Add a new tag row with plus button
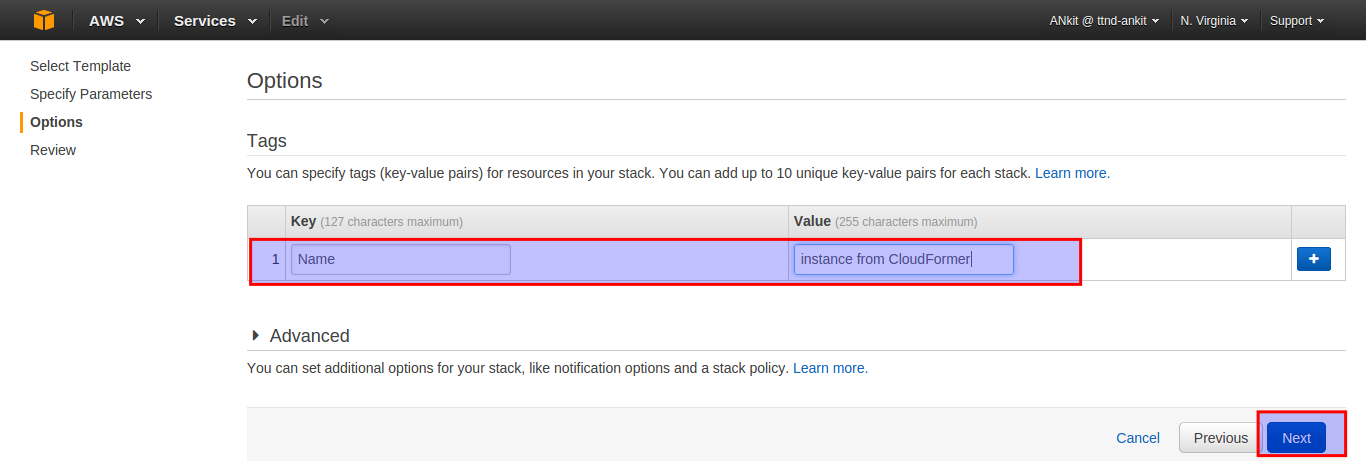1366x461 pixels. [1313, 259]
